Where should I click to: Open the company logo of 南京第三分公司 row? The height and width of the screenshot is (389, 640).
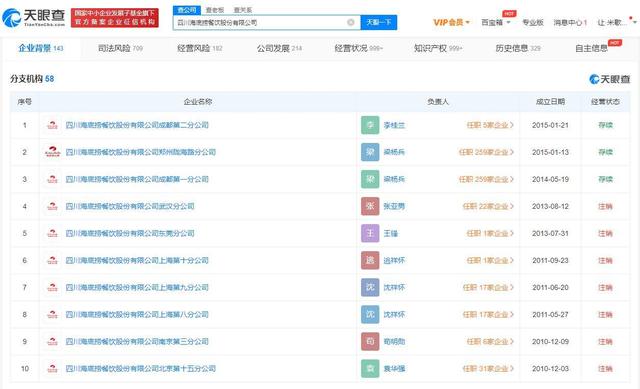tap(52, 341)
